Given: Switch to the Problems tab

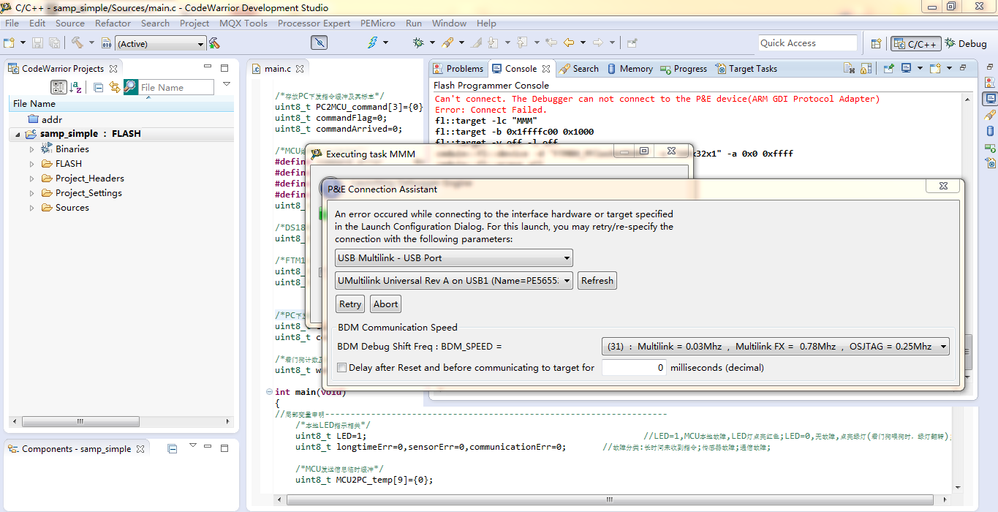Looking at the screenshot, I should pos(458,69).
